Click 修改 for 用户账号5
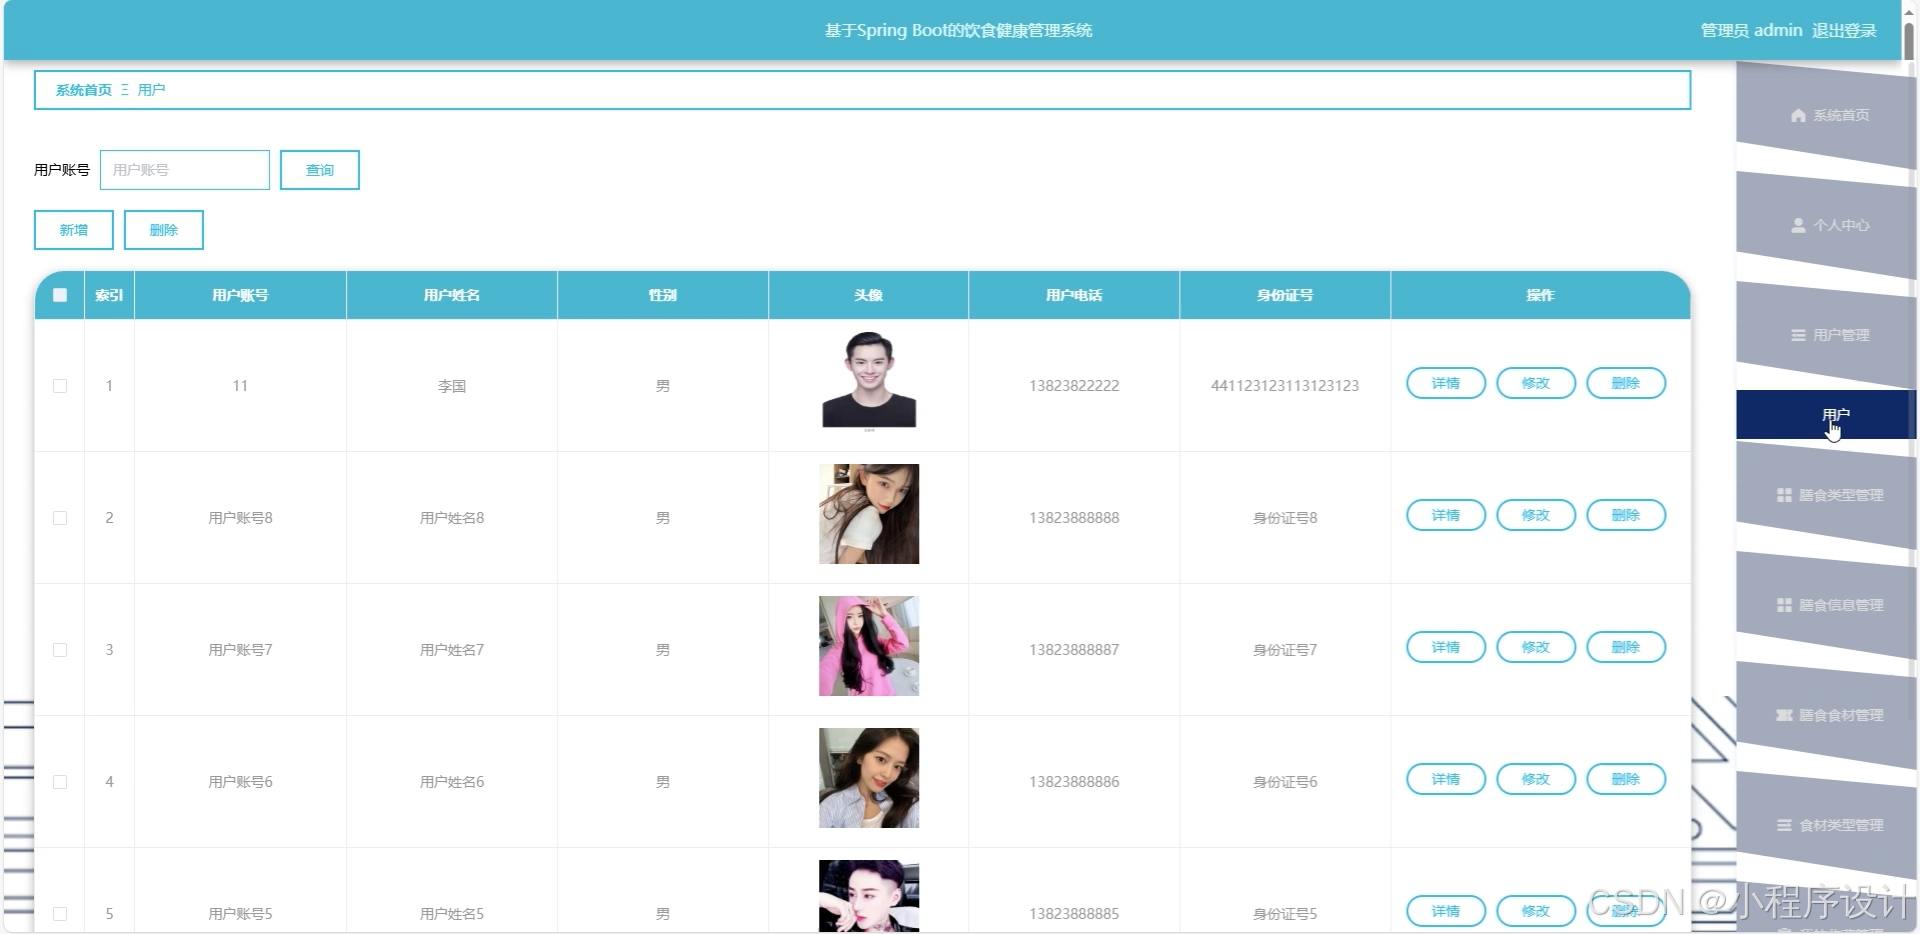The width and height of the screenshot is (1920, 934). point(1536,911)
